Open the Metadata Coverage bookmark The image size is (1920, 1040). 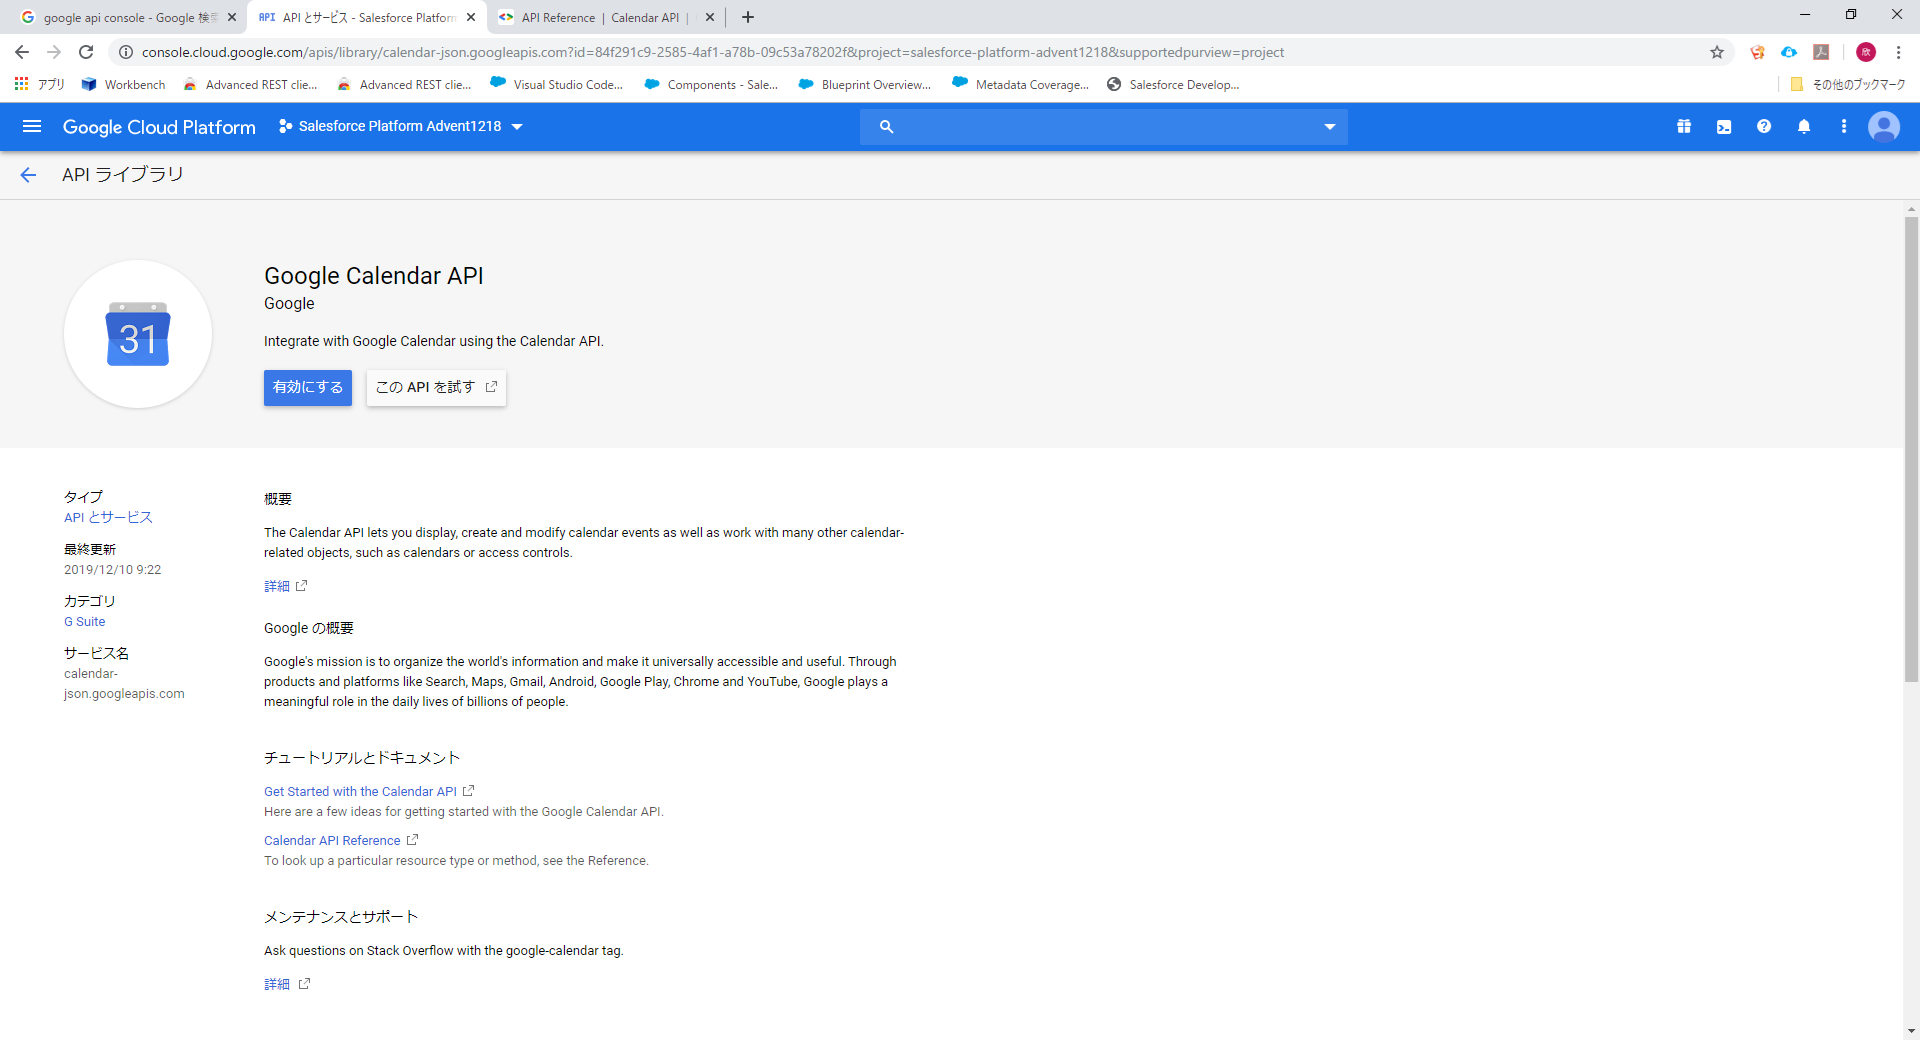[1020, 84]
